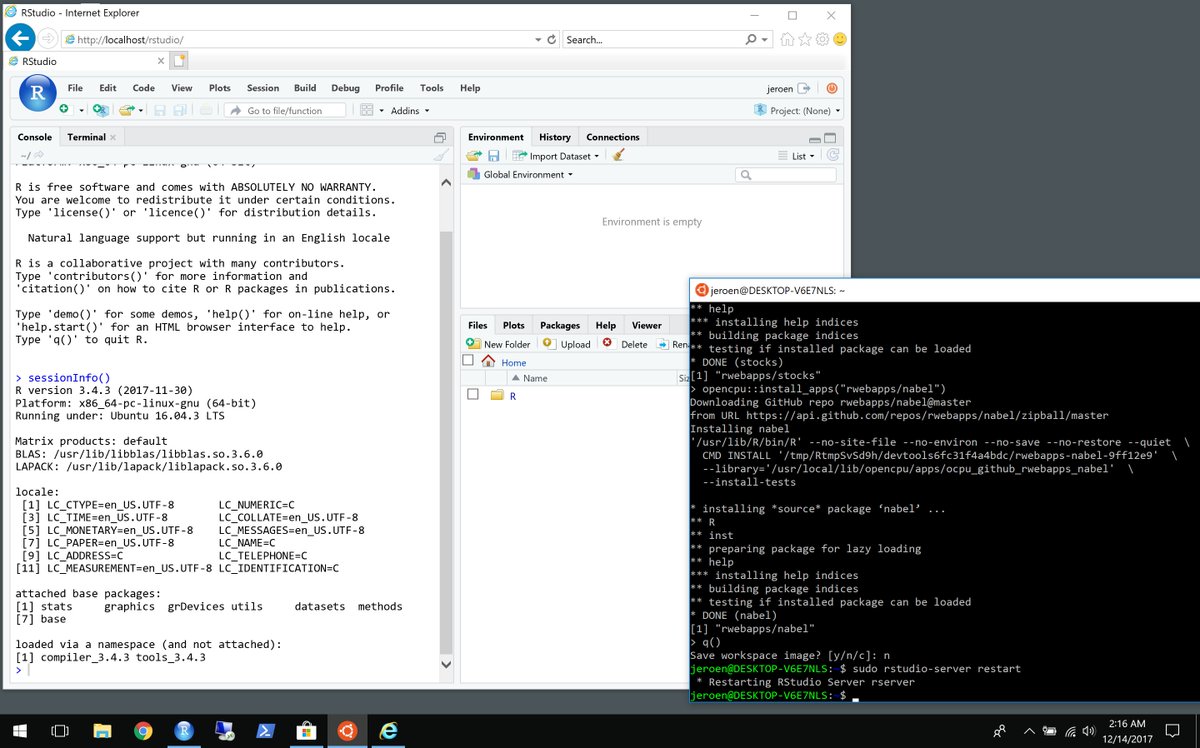Viewport: 1200px width, 748px height.
Task: Maximize the Console pane
Action: (x=440, y=138)
